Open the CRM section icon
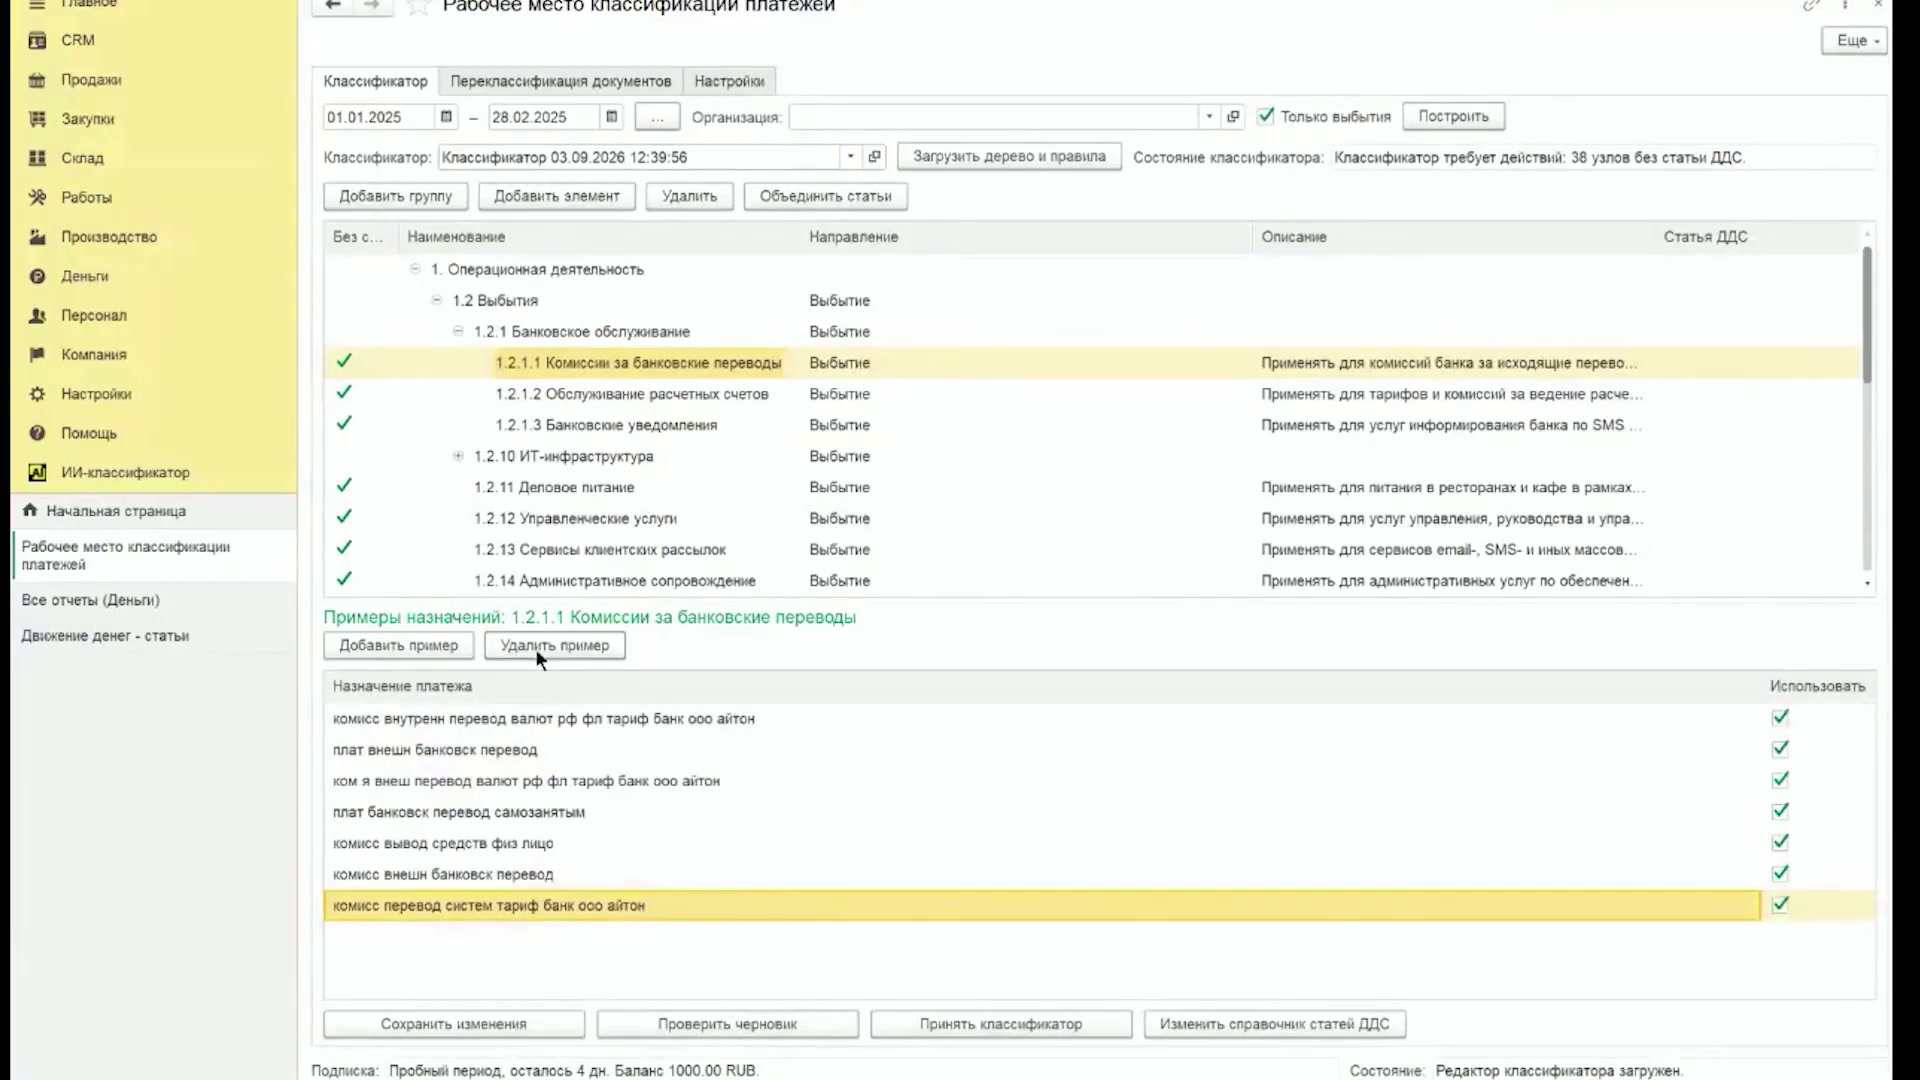The height and width of the screenshot is (1080, 1920). coord(37,40)
